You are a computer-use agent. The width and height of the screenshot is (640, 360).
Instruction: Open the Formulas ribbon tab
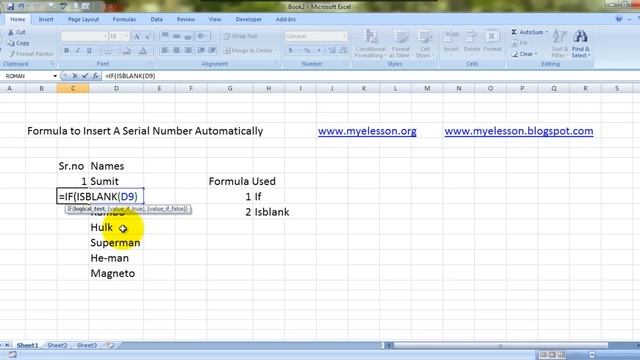124,19
